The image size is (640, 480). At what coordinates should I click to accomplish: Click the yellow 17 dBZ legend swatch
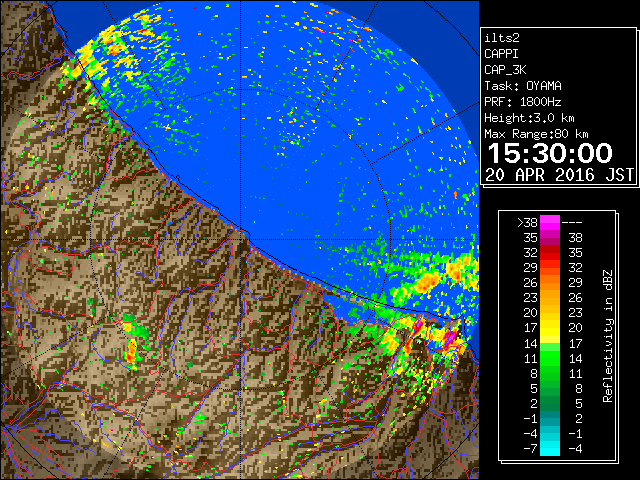coord(550,328)
